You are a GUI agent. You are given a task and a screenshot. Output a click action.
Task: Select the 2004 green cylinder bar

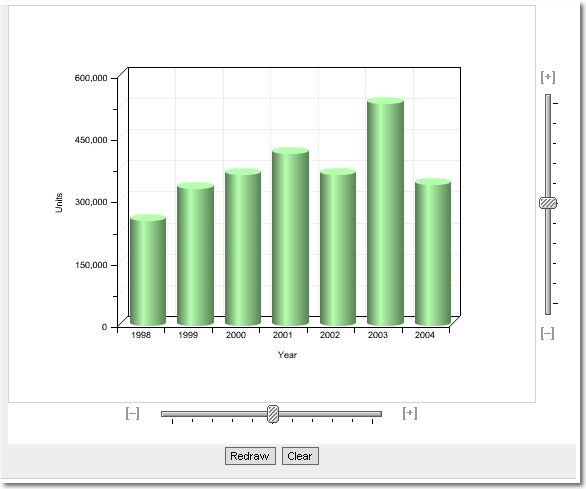pos(433,252)
